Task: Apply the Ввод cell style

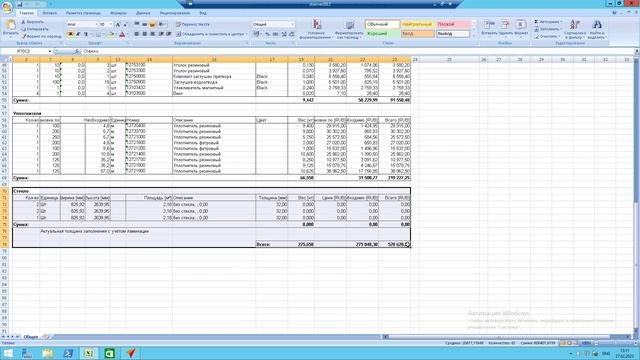Action: (418, 34)
